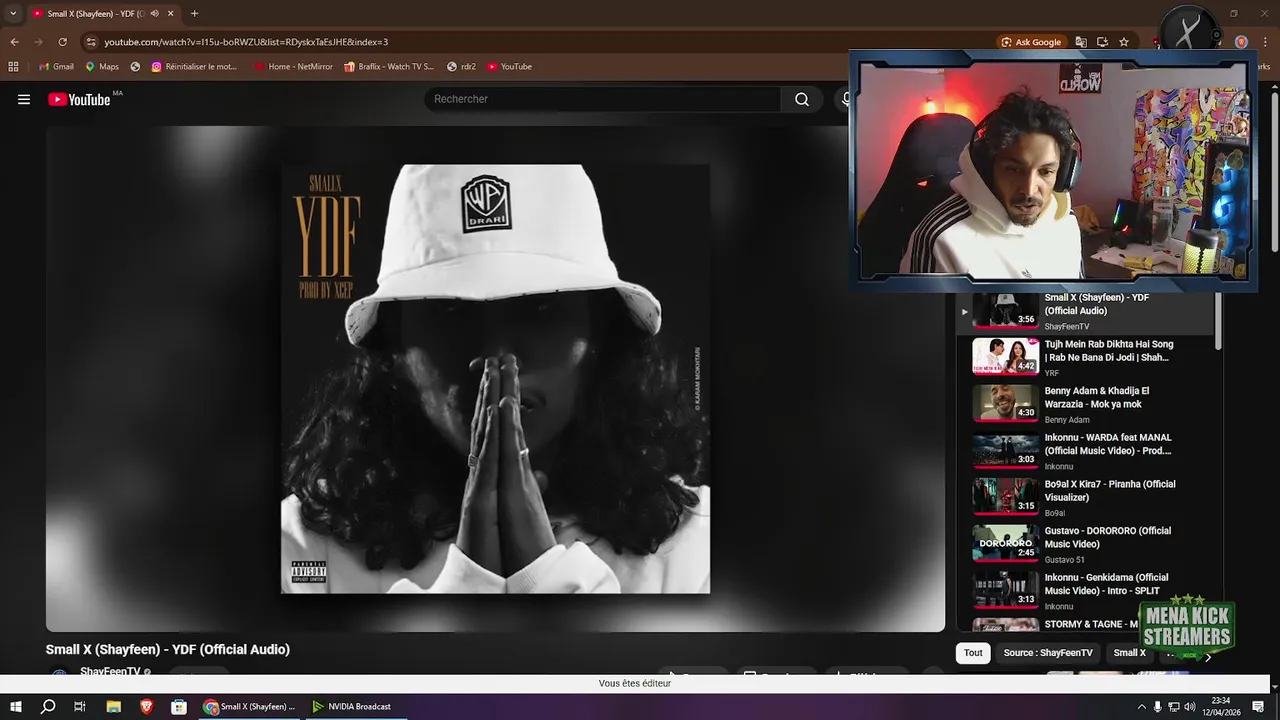Image resolution: width=1280 pixels, height=720 pixels.
Task: Select video title Small X (Shayfeen) - YDF
Action: (168, 649)
